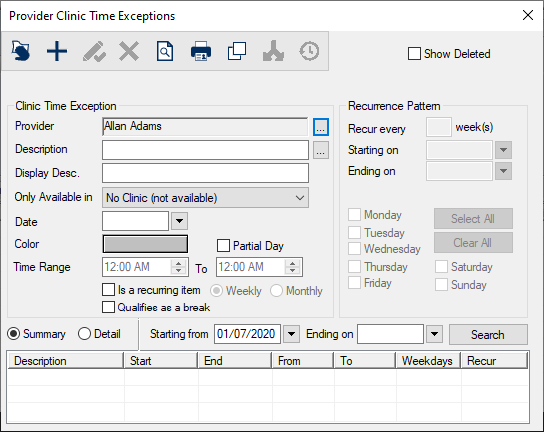Open the Only Available in dropdown
544x432 pixels.
click(205, 198)
